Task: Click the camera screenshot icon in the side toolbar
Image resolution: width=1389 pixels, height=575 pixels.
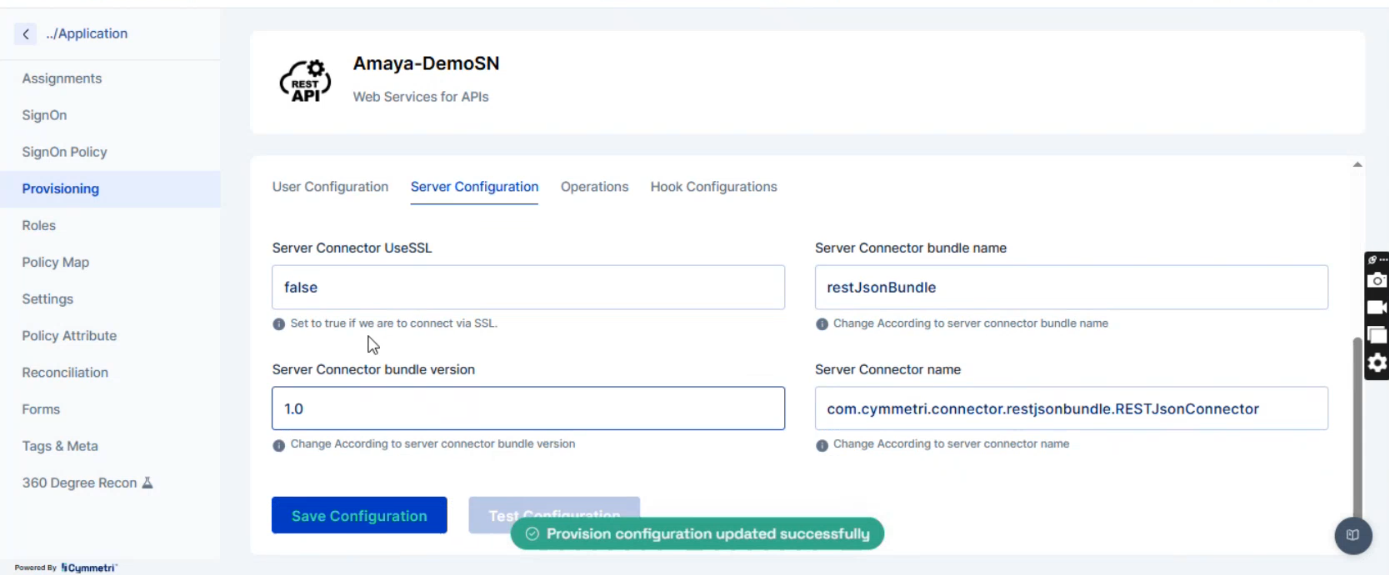Action: [x=1377, y=281]
